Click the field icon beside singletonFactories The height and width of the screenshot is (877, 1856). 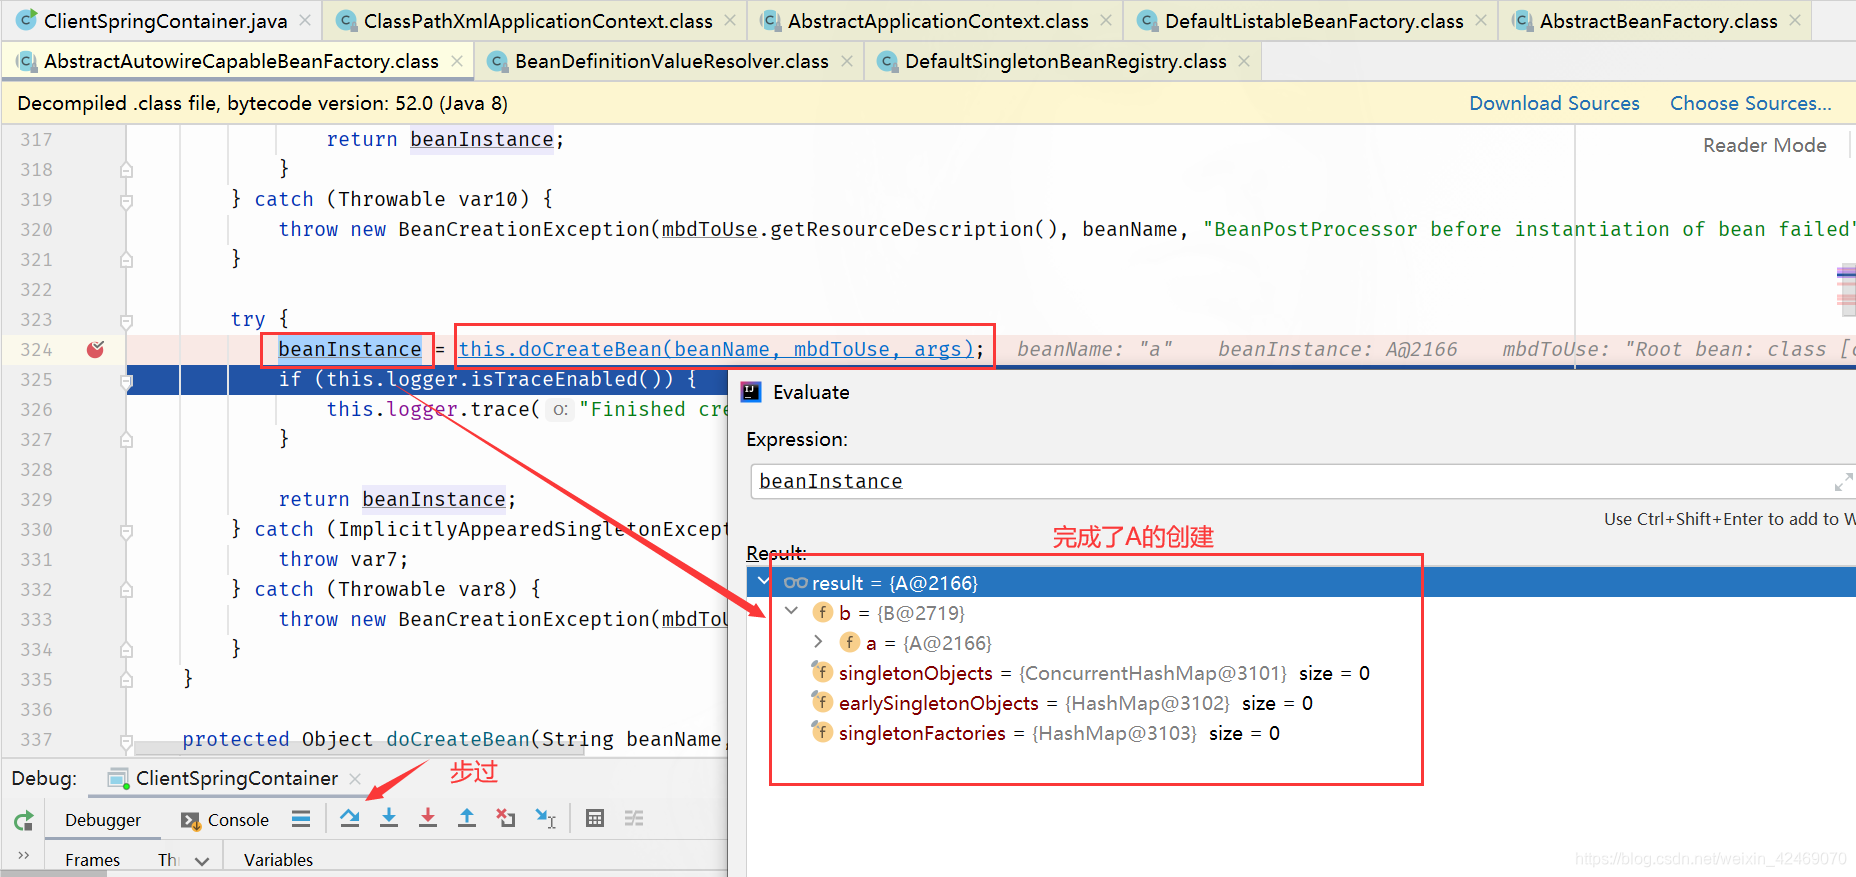point(822,732)
